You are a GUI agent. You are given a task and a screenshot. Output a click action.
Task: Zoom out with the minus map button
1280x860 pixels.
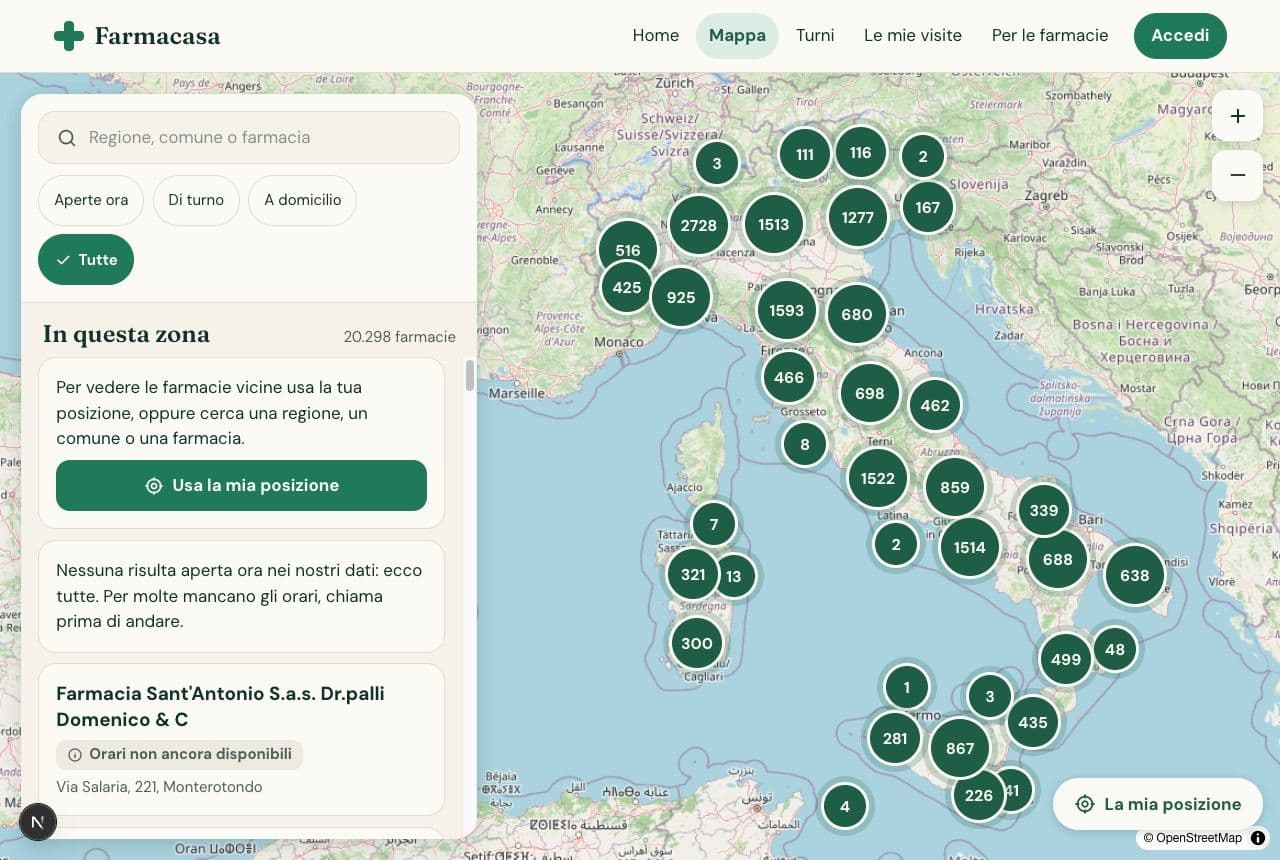1237,175
